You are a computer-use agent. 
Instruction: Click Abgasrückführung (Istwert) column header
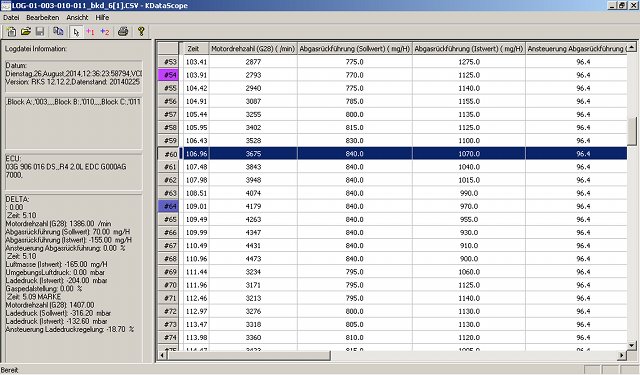coord(469,49)
